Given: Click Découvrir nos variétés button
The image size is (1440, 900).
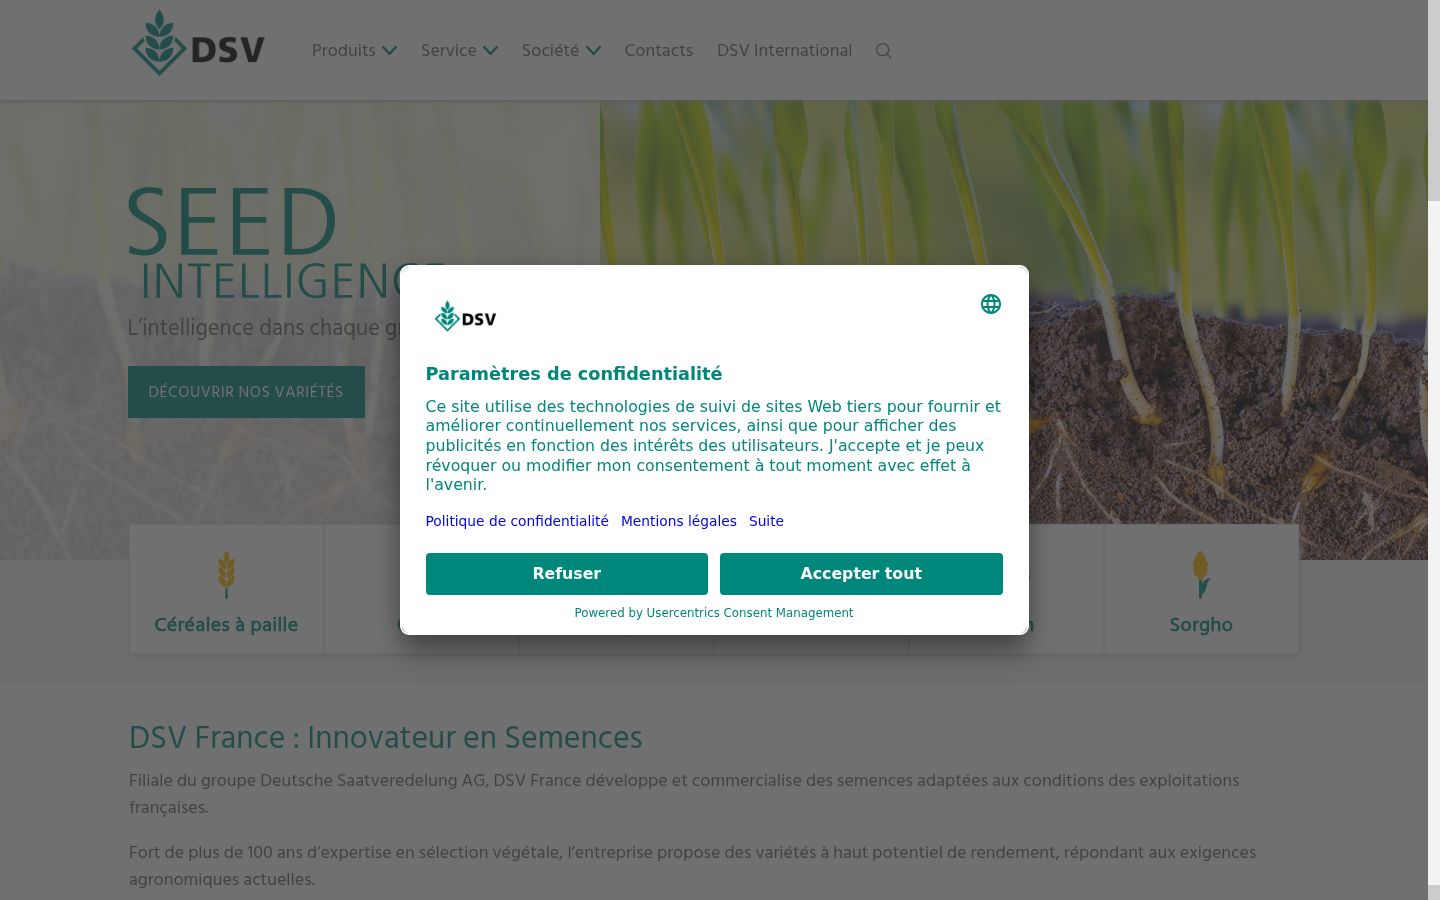Looking at the screenshot, I should [x=246, y=392].
